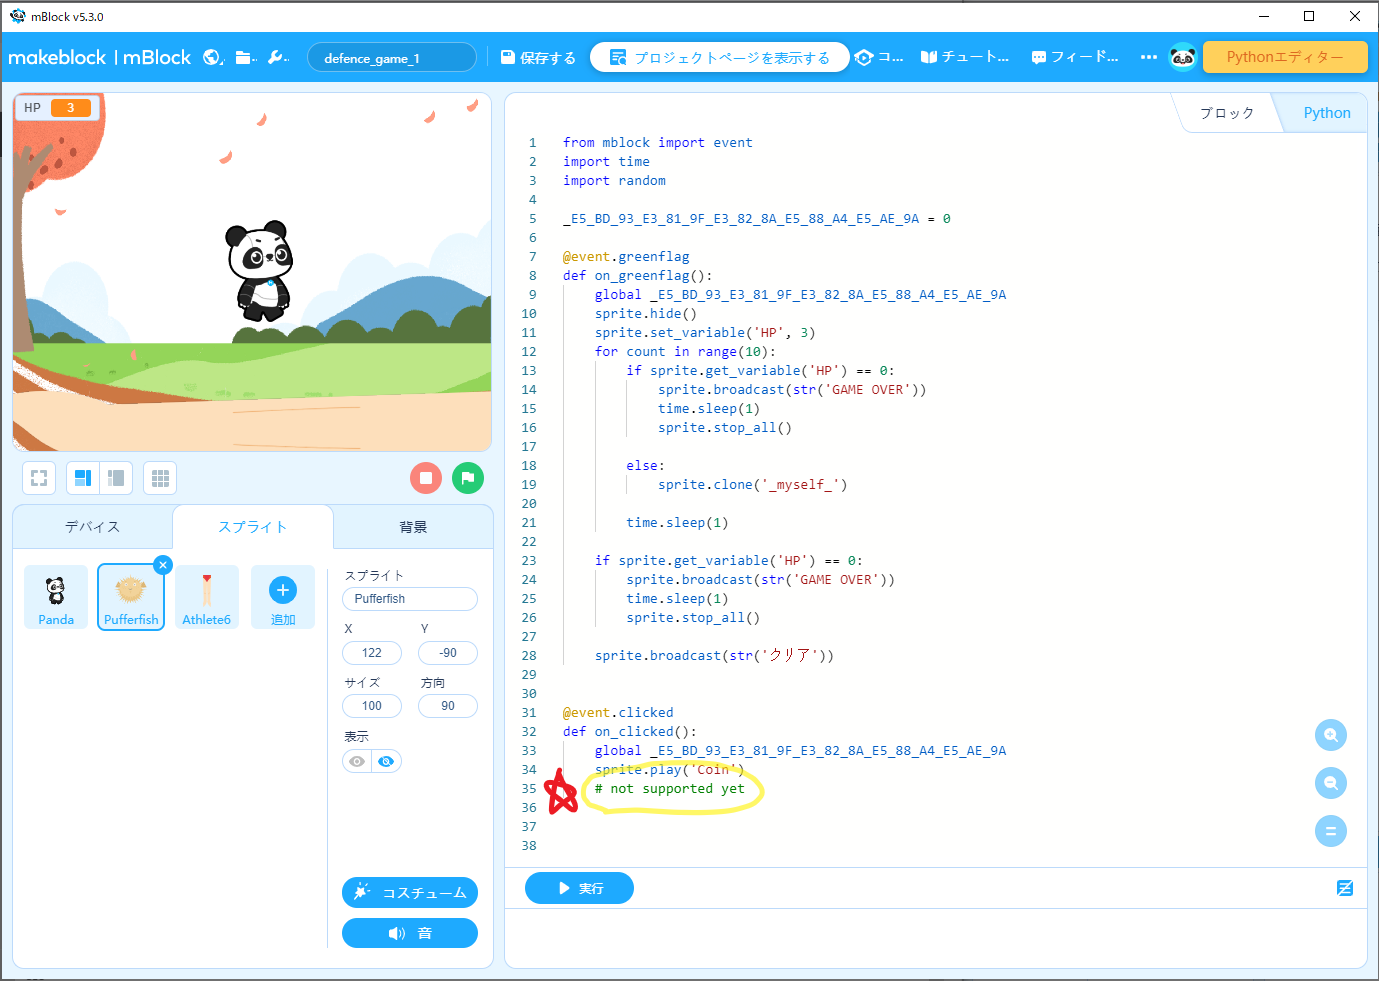Open the three-dot more menu
Image resolution: width=1379 pixels, height=981 pixels.
click(x=1148, y=57)
